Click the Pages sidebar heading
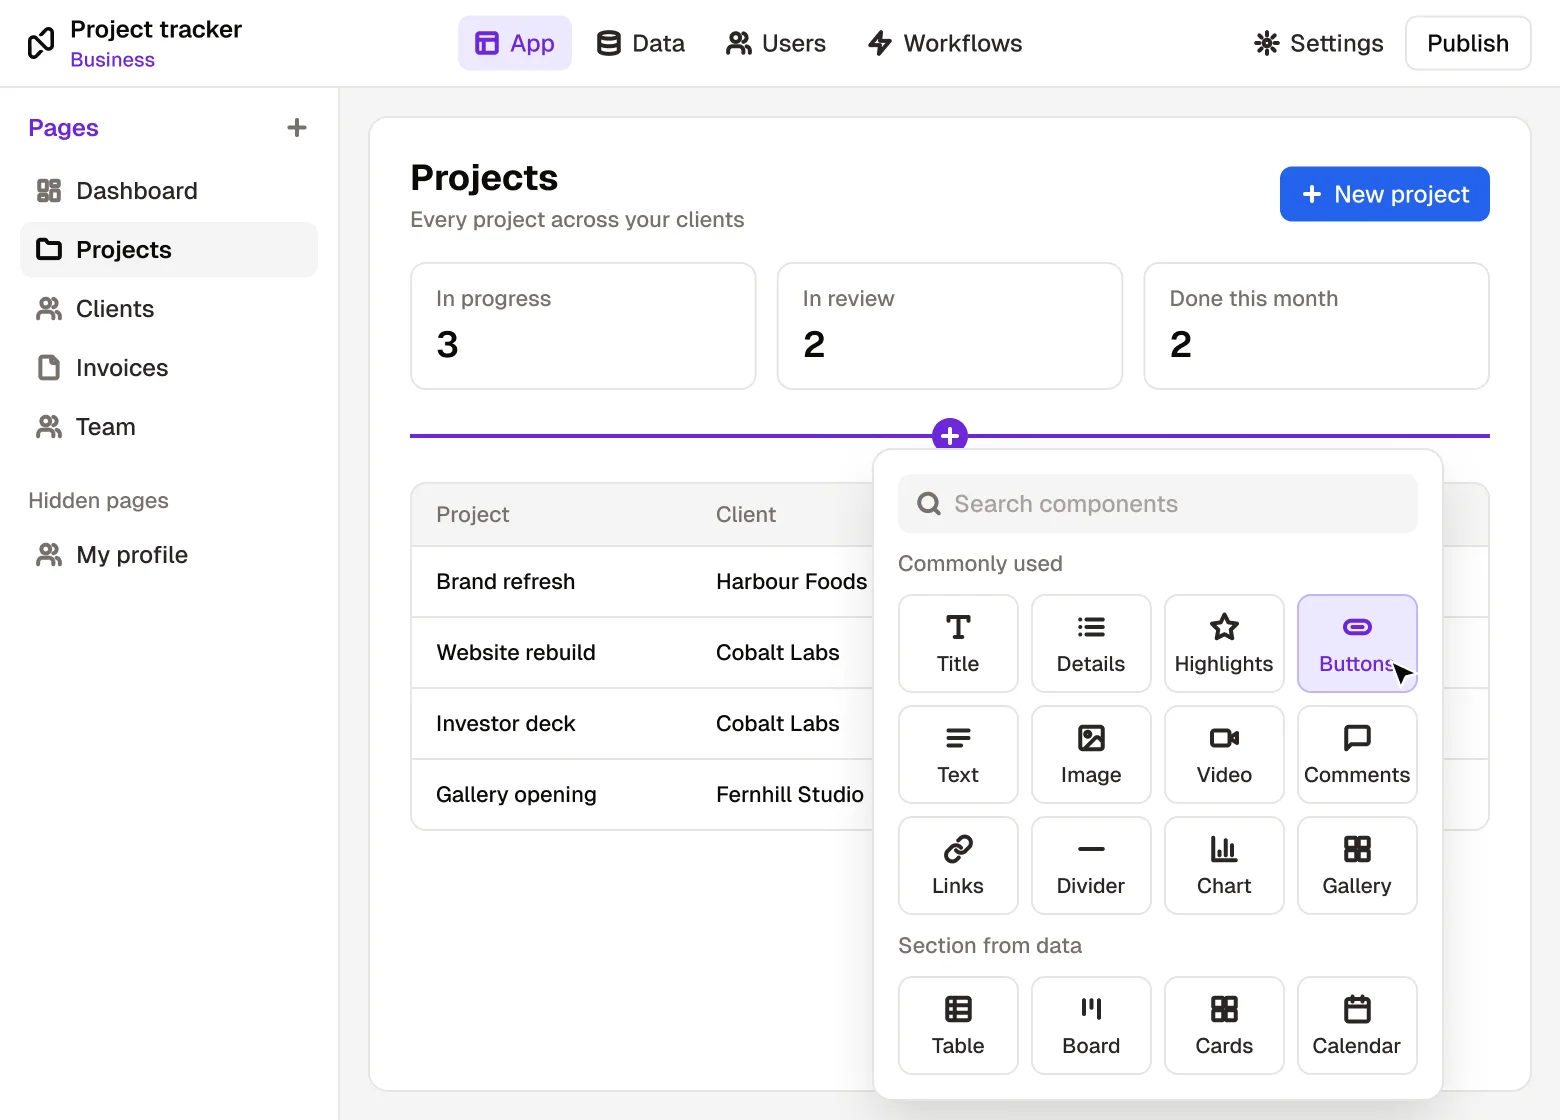The image size is (1560, 1120). click(x=63, y=128)
